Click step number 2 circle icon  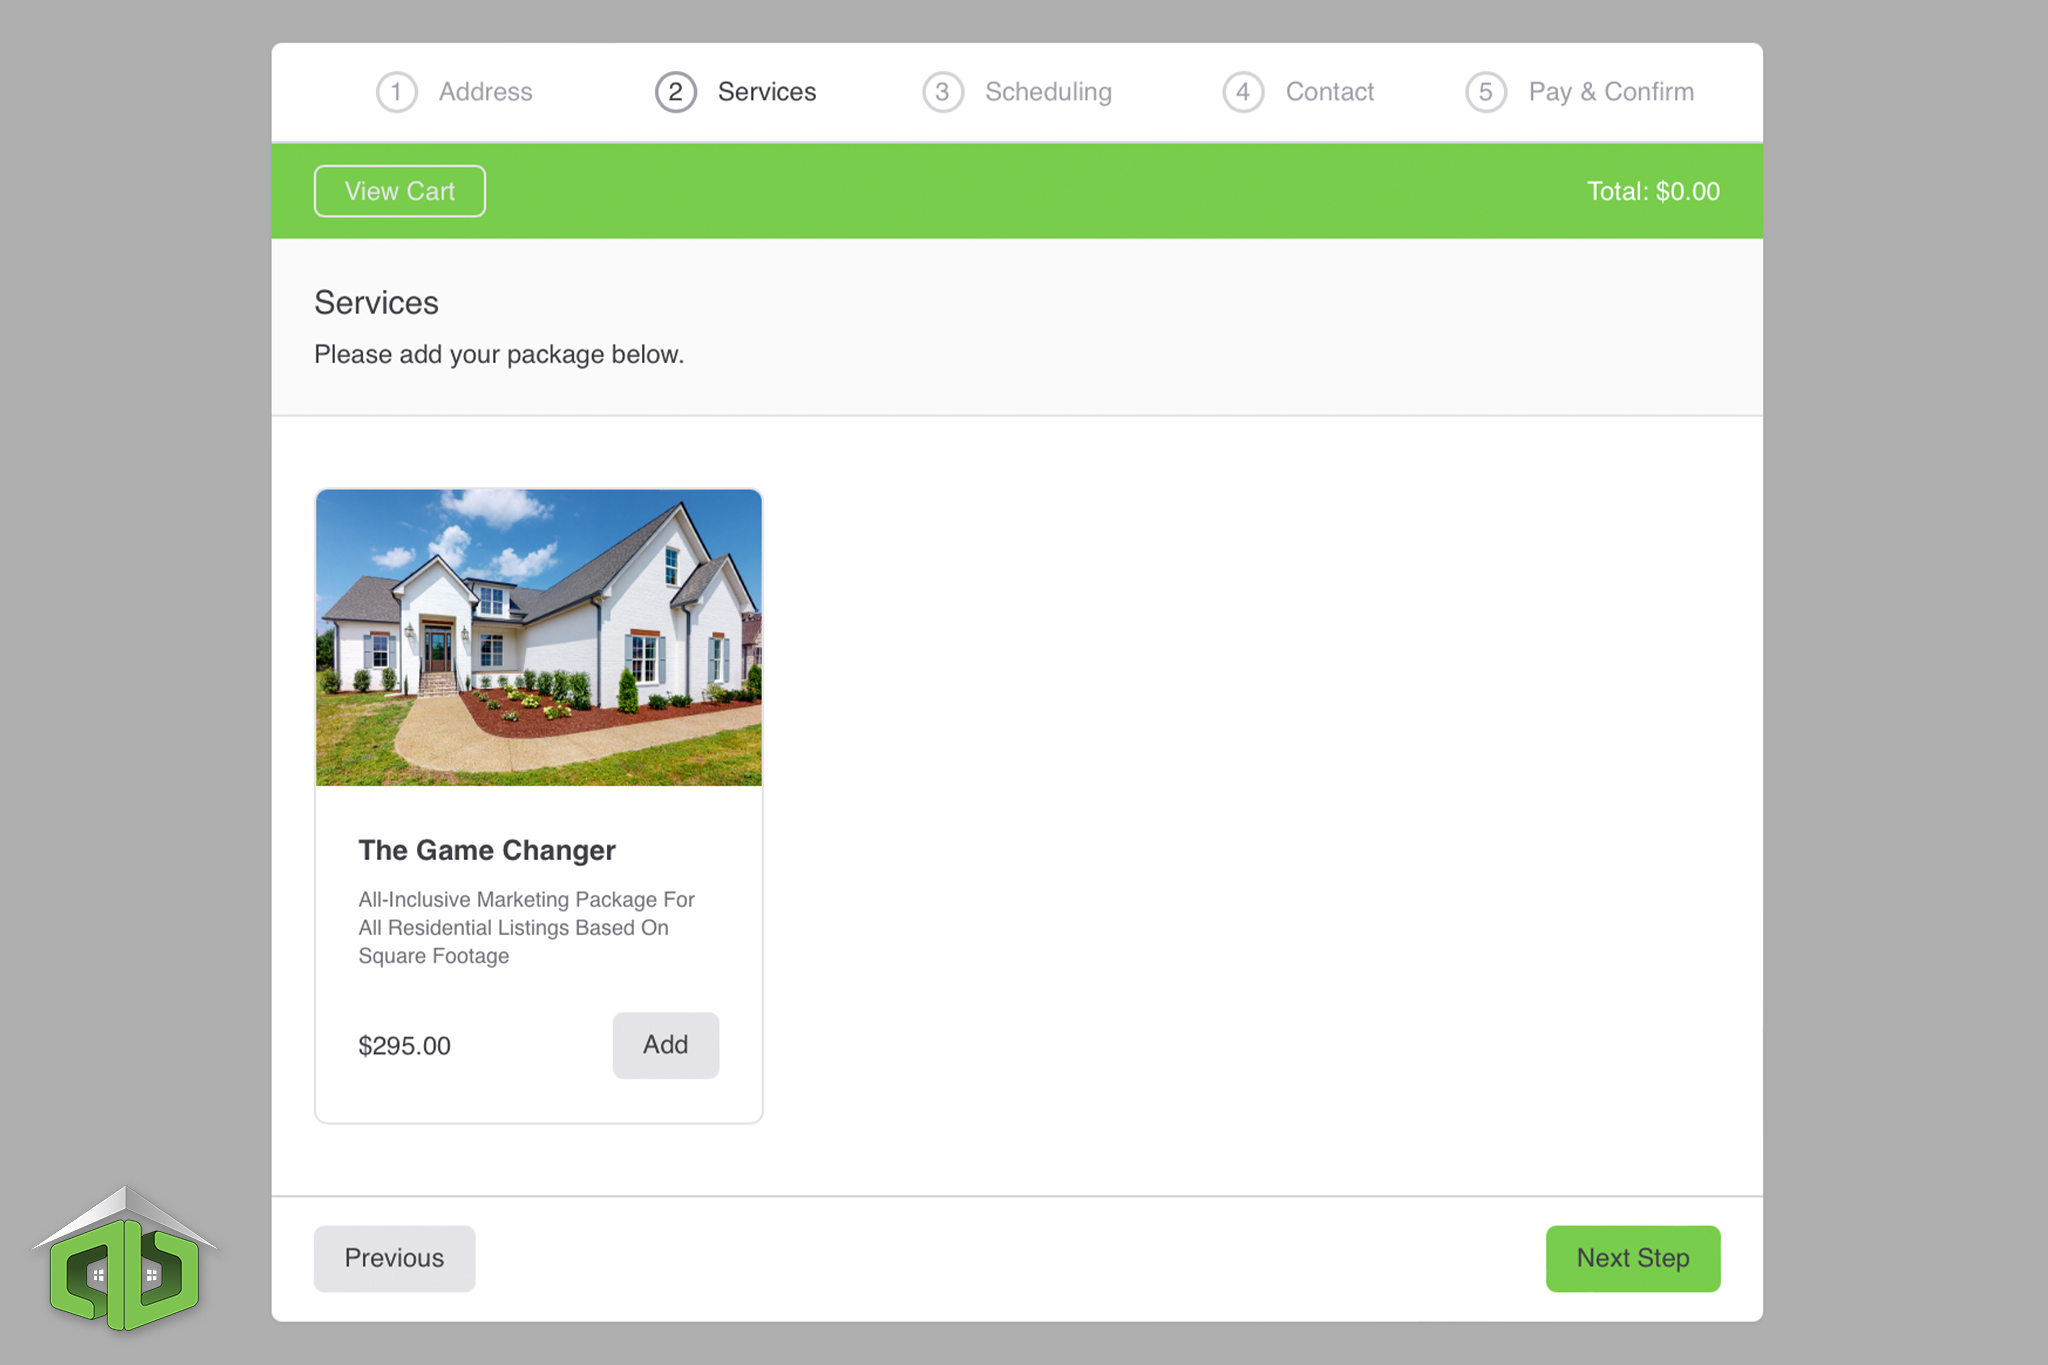pos(676,92)
